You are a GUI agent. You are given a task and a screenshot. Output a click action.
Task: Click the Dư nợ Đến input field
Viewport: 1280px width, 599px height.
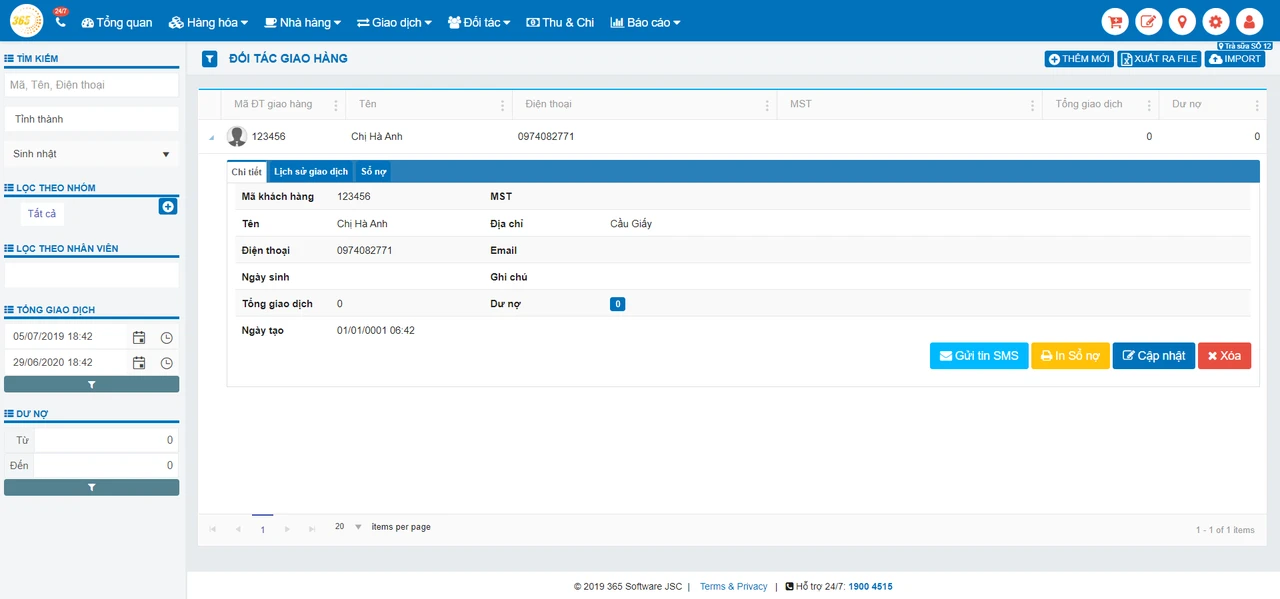(x=106, y=465)
